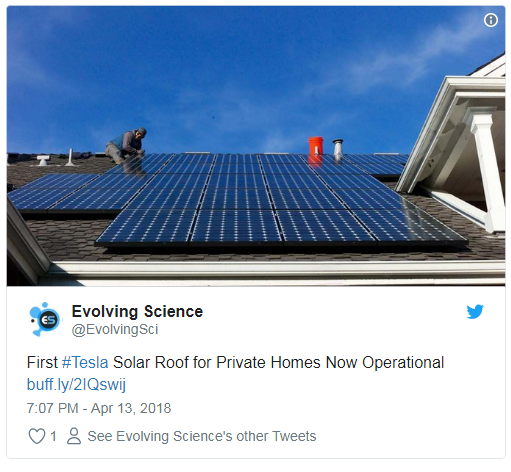The height and width of the screenshot is (472, 511).
Task: Open the 7:07 PM - Apr 13, 2018 timestamp
Action: [99, 408]
